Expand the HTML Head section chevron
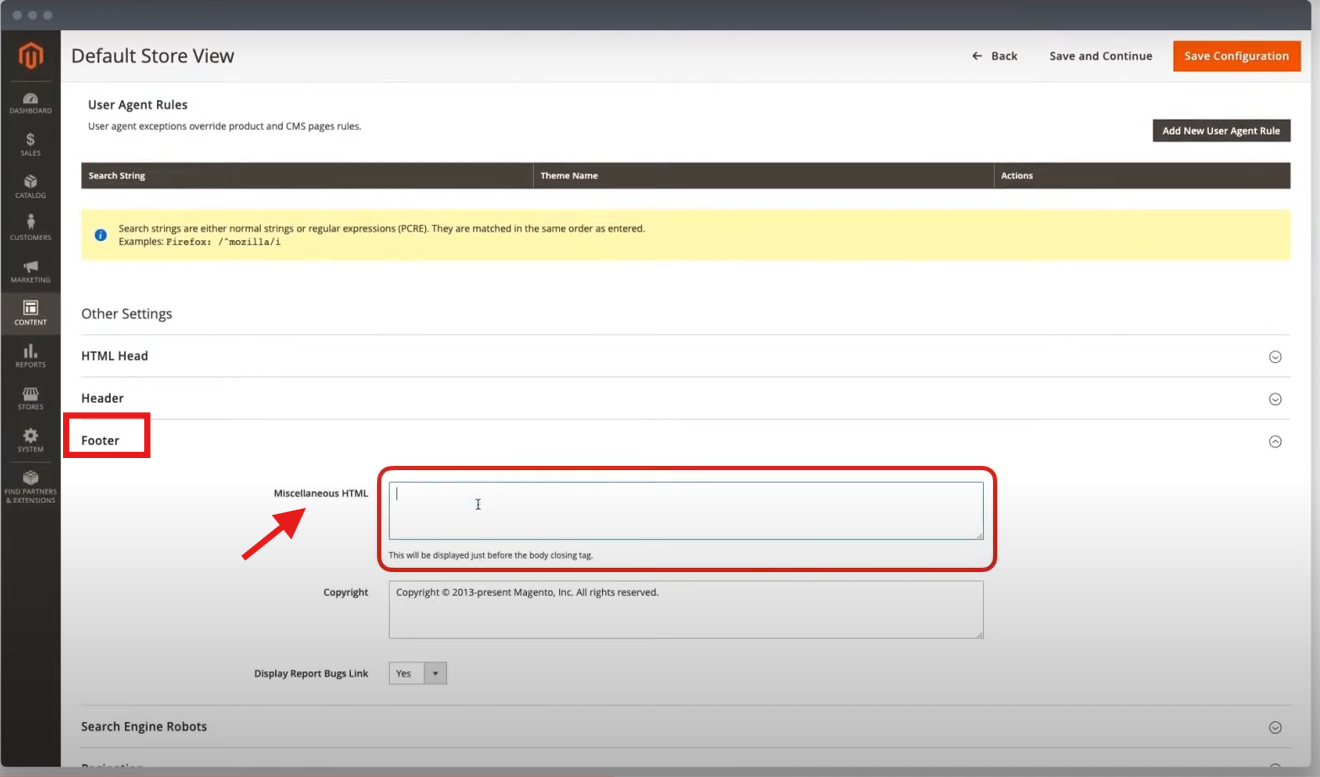Screen dimensions: 1320x777 (x=1275, y=357)
